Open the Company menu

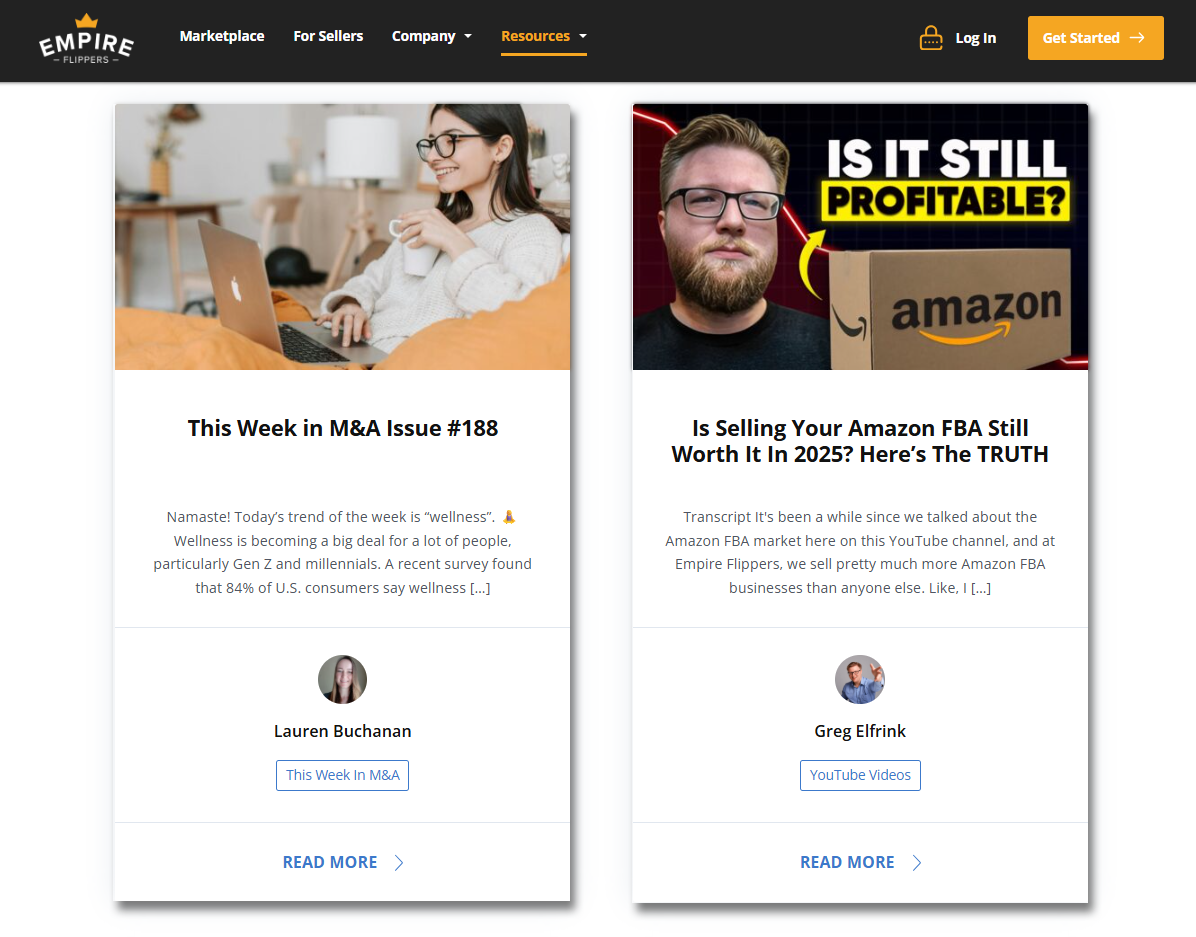coord(423,36)
